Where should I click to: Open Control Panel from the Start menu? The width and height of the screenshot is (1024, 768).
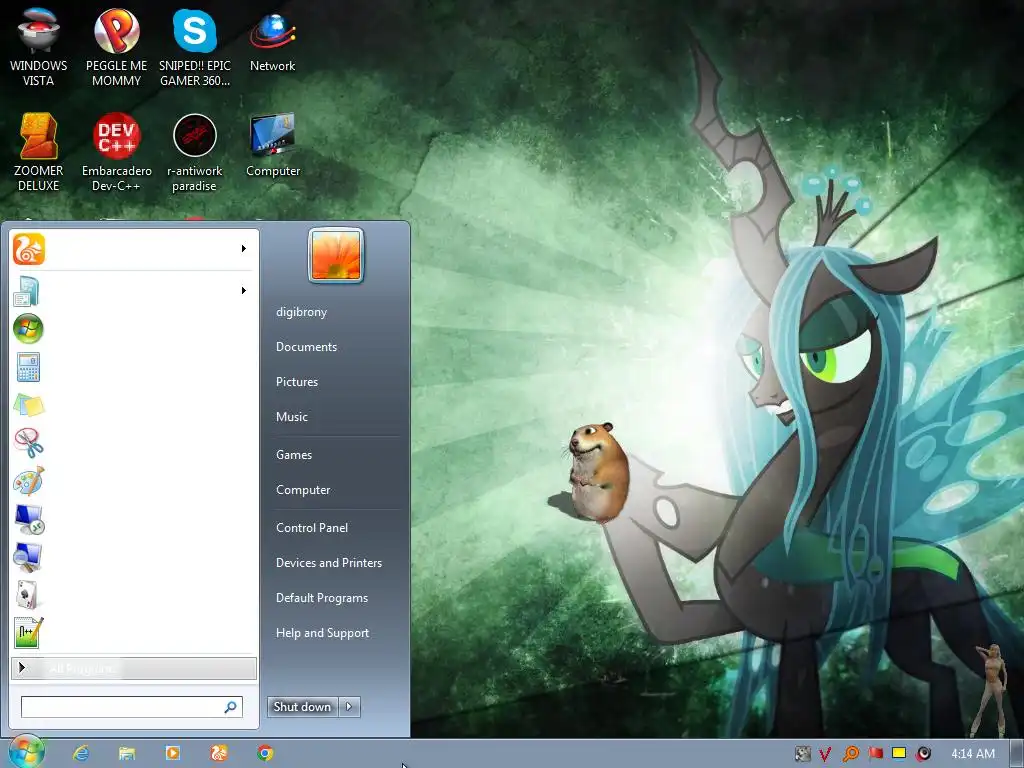tap(312, 528)
